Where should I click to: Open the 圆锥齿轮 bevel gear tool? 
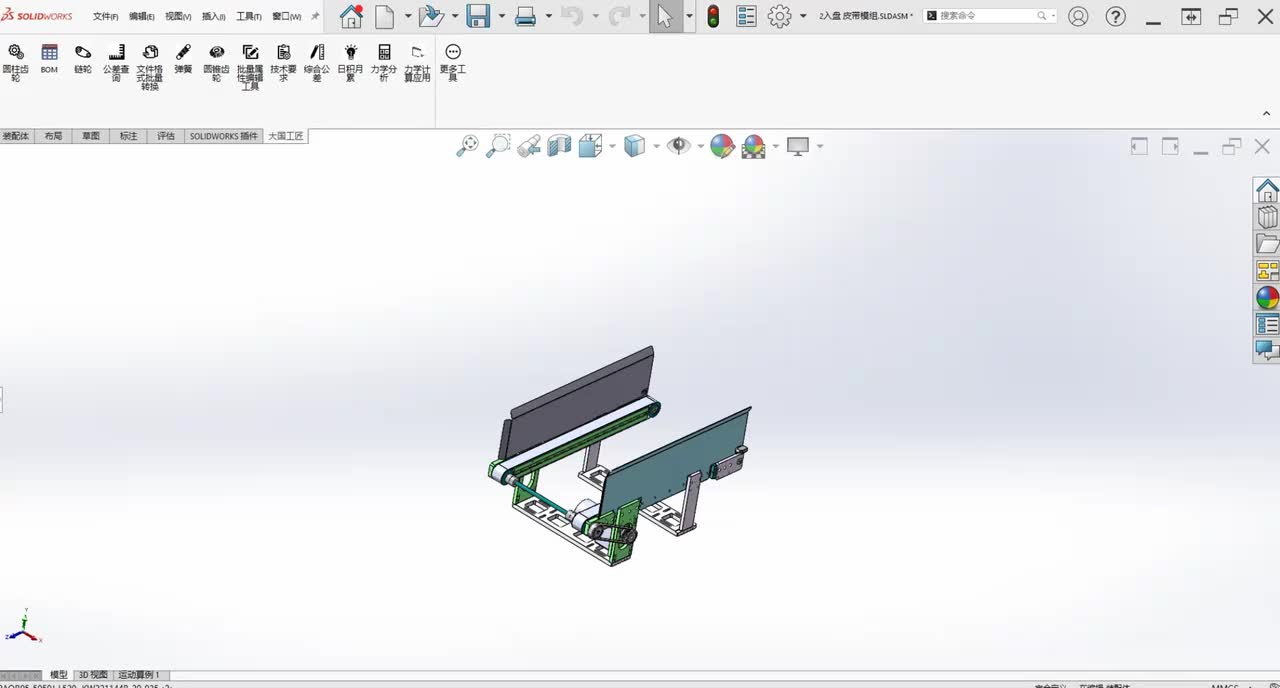[x=216, y=62]
